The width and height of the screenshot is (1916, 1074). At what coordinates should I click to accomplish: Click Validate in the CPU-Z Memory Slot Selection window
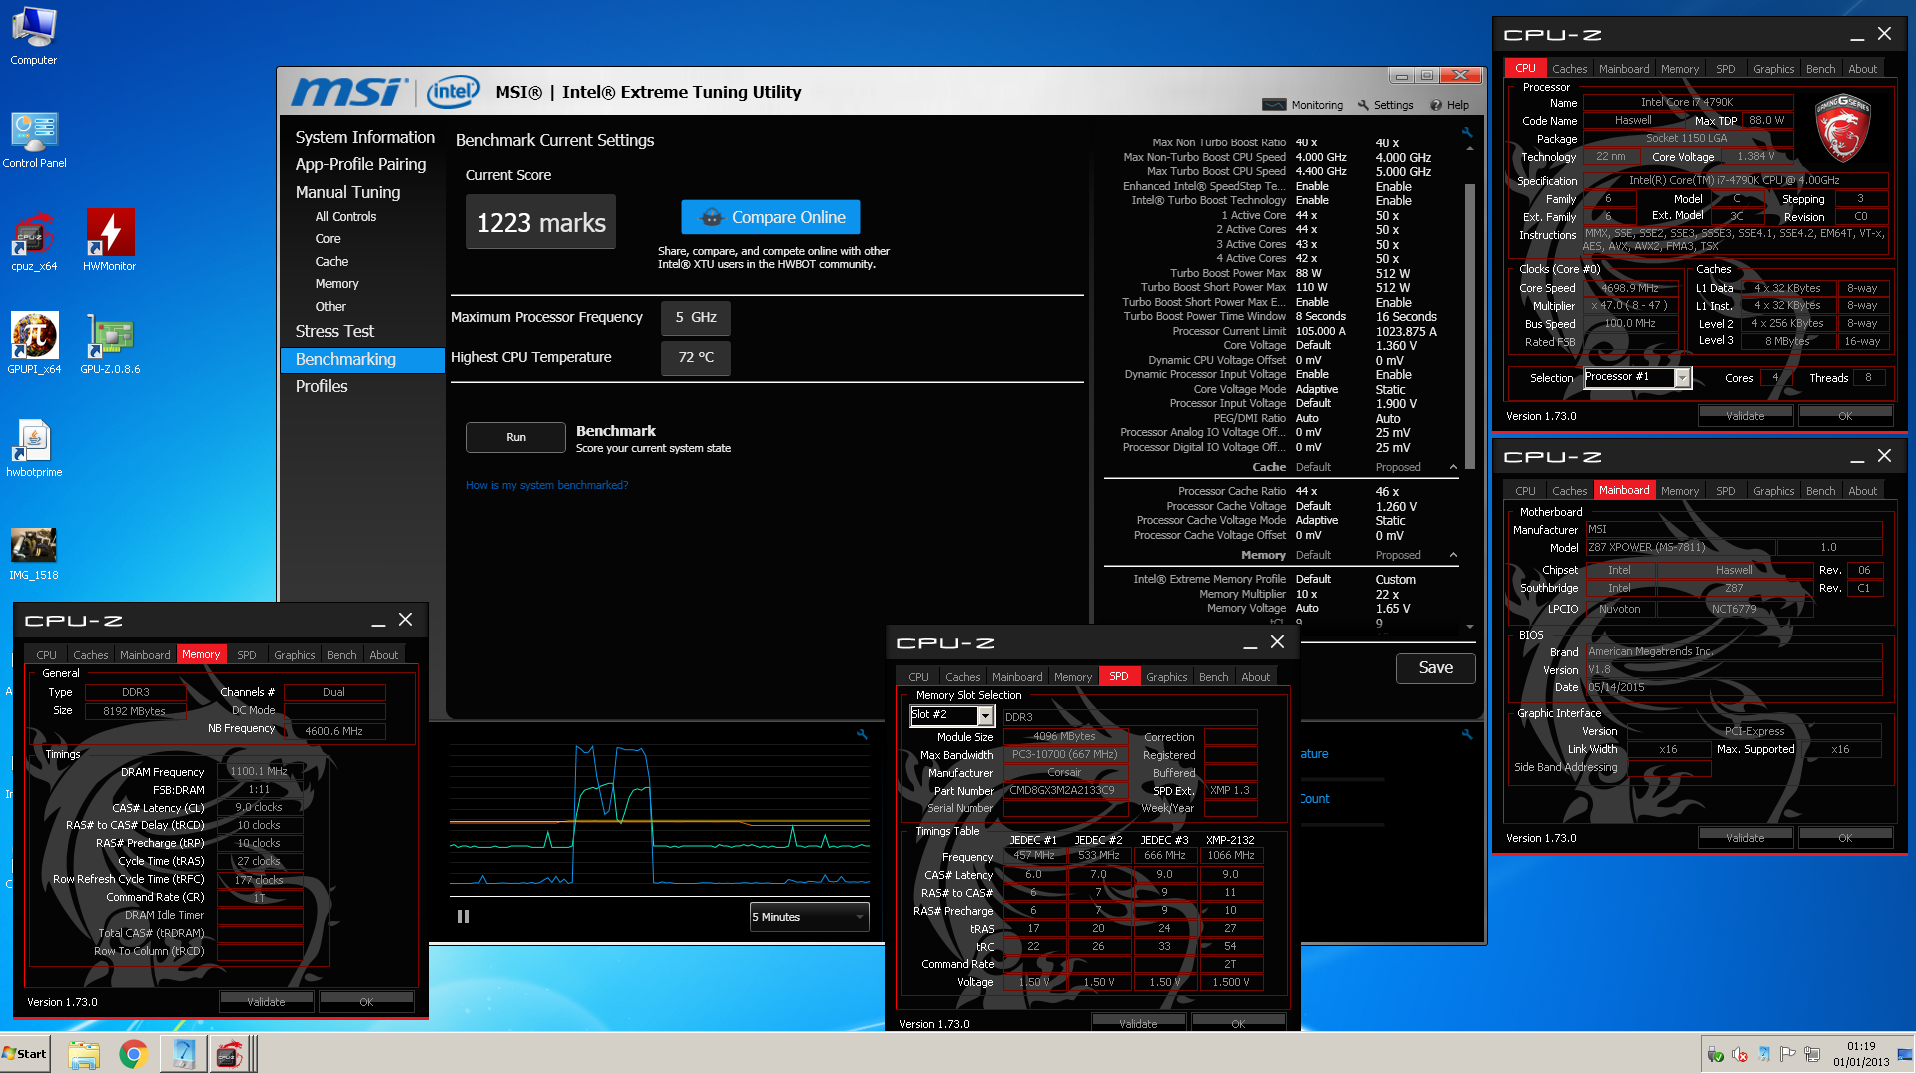click(1138, 1023)
